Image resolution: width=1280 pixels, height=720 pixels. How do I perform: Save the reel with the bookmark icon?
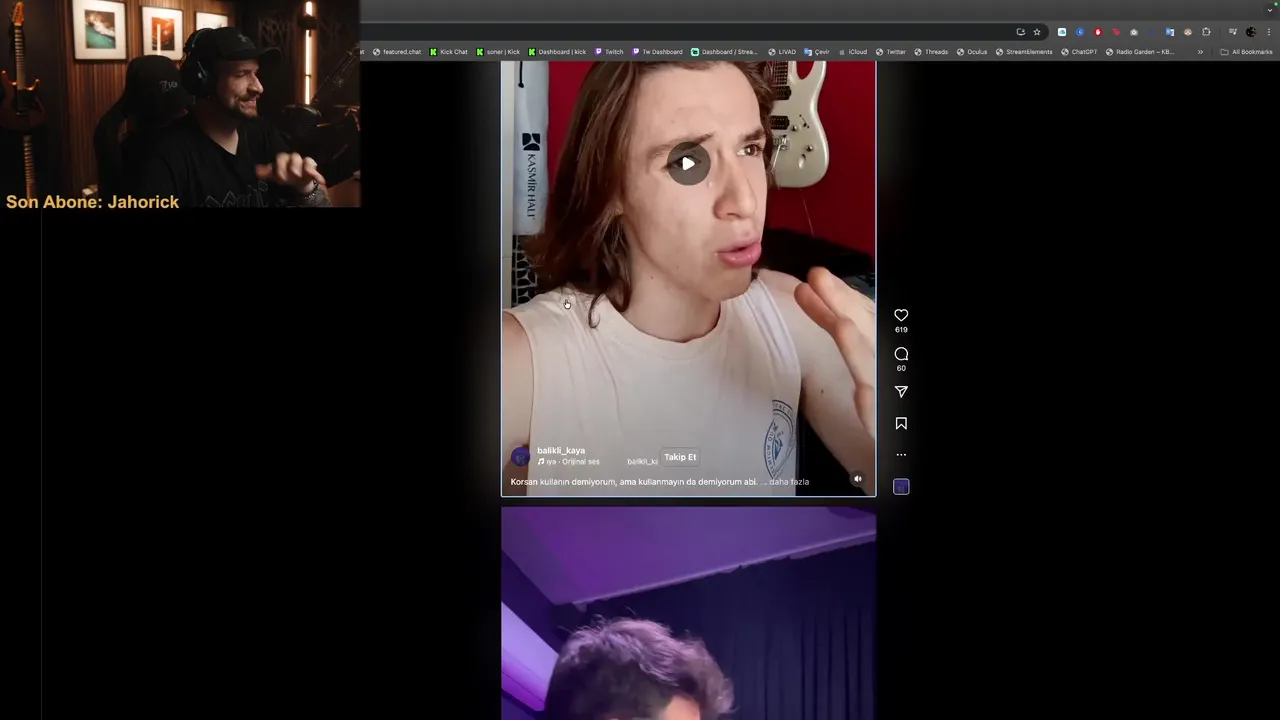coord(901,424)
